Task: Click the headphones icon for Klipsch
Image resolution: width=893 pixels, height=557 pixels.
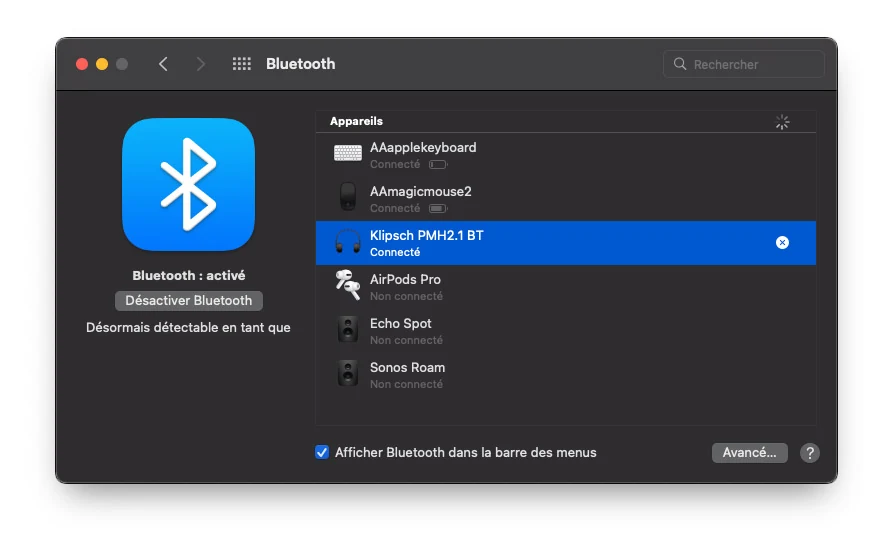Action: point(347,241)
